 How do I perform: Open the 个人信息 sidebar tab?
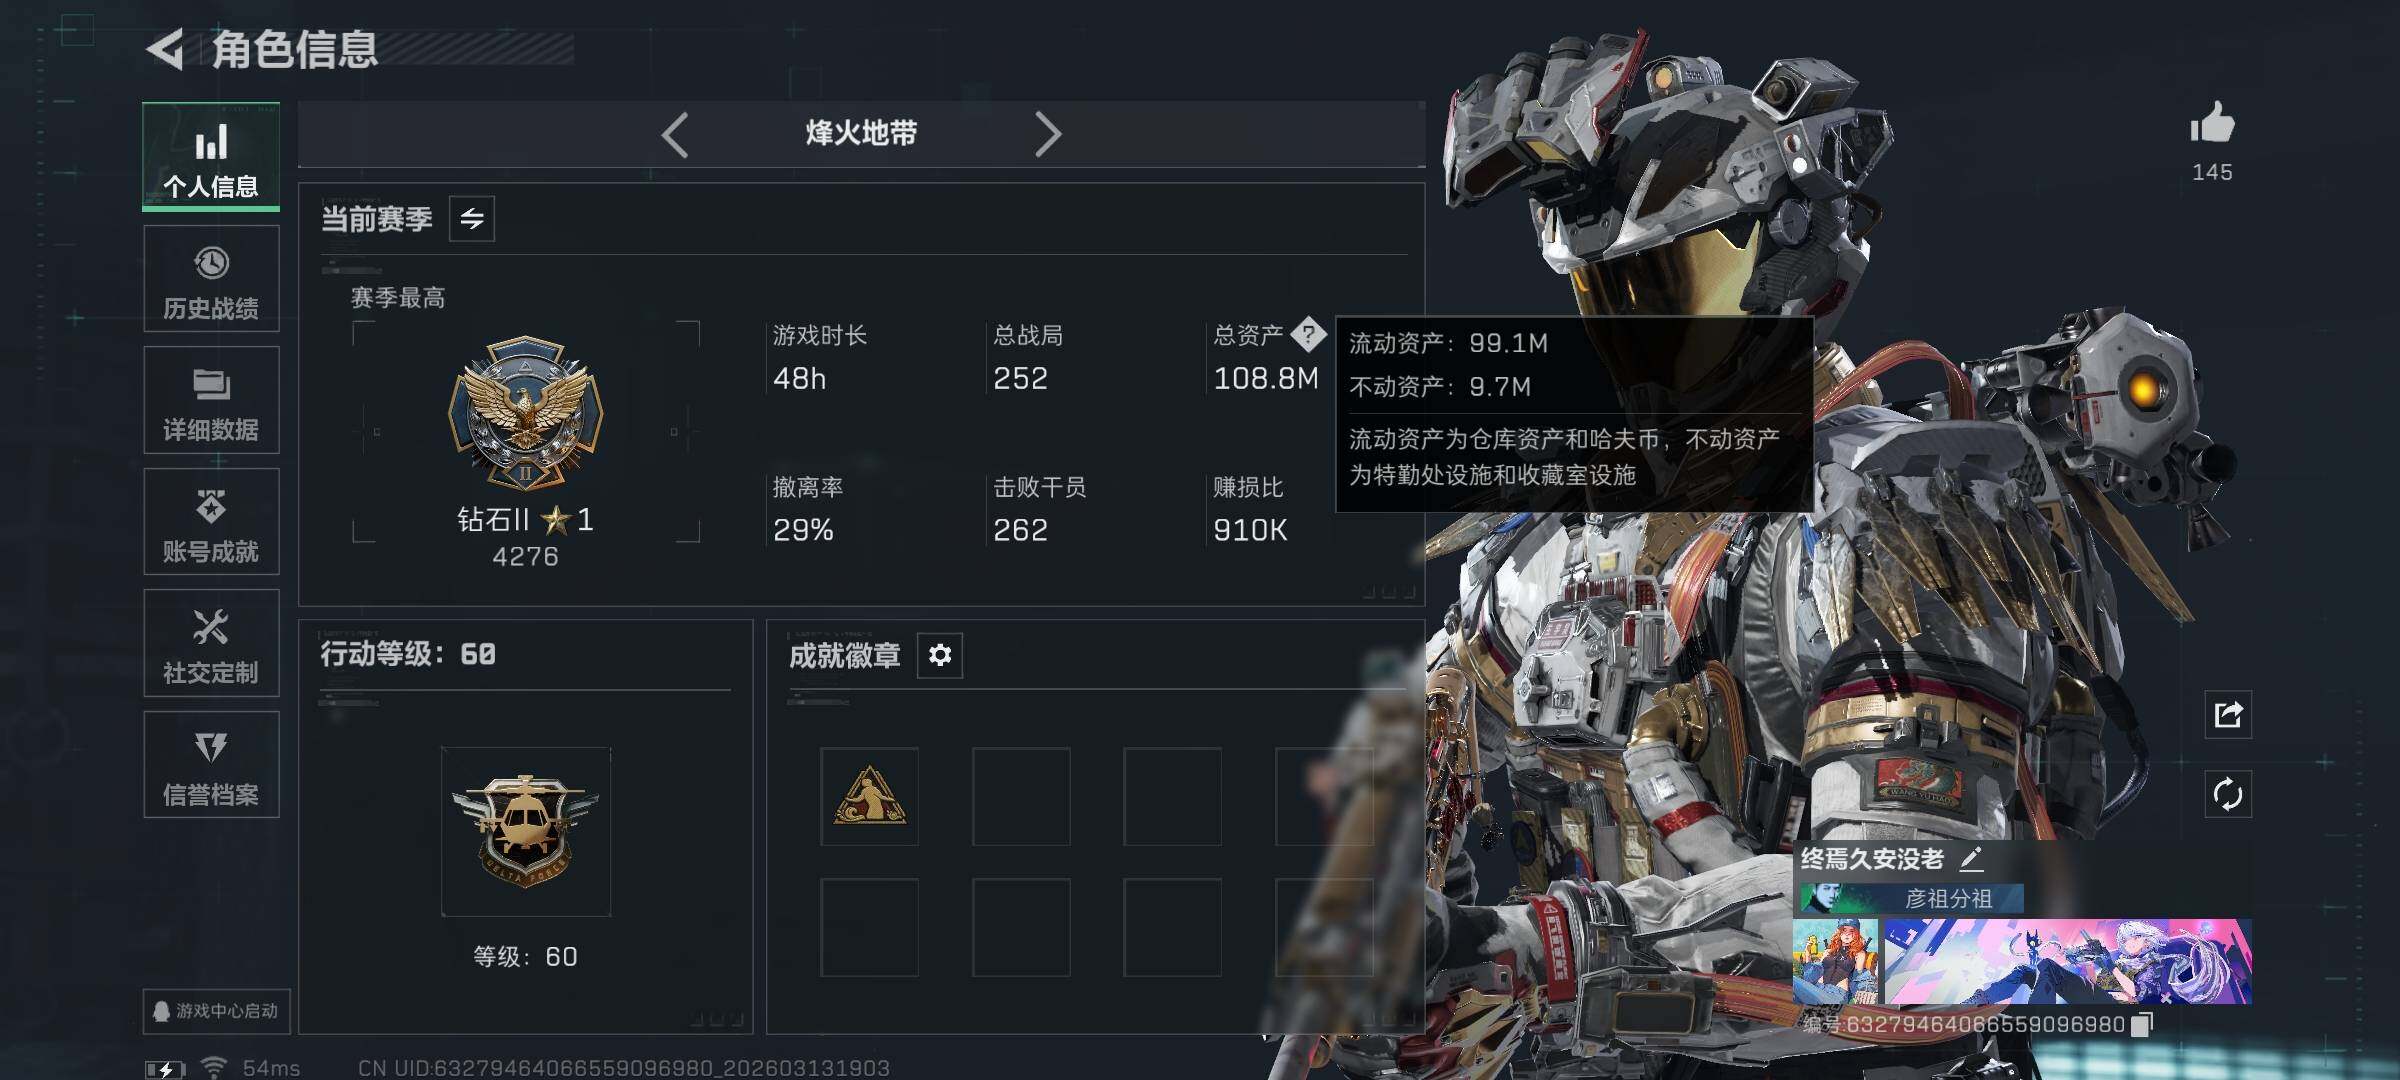[x=211, y=156]
